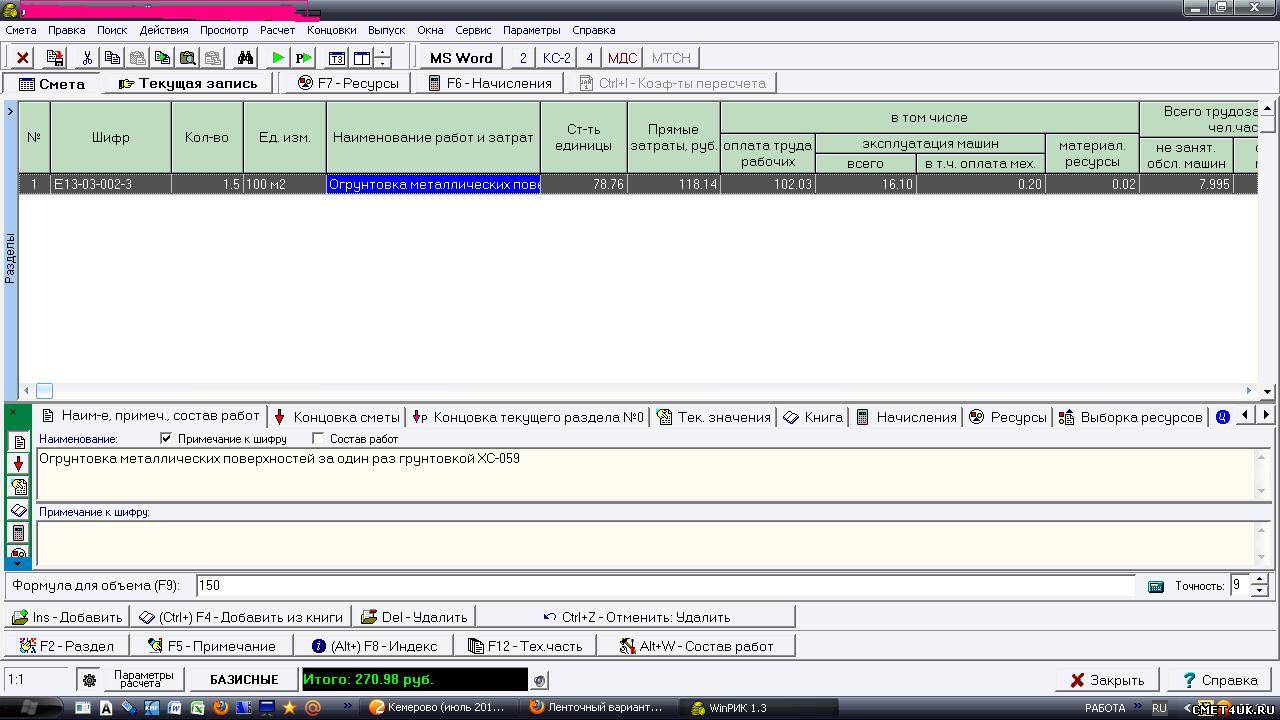Click Ins - Добавить button
The height and width of the screenshot is (720, 1280).
pos(67,617)
